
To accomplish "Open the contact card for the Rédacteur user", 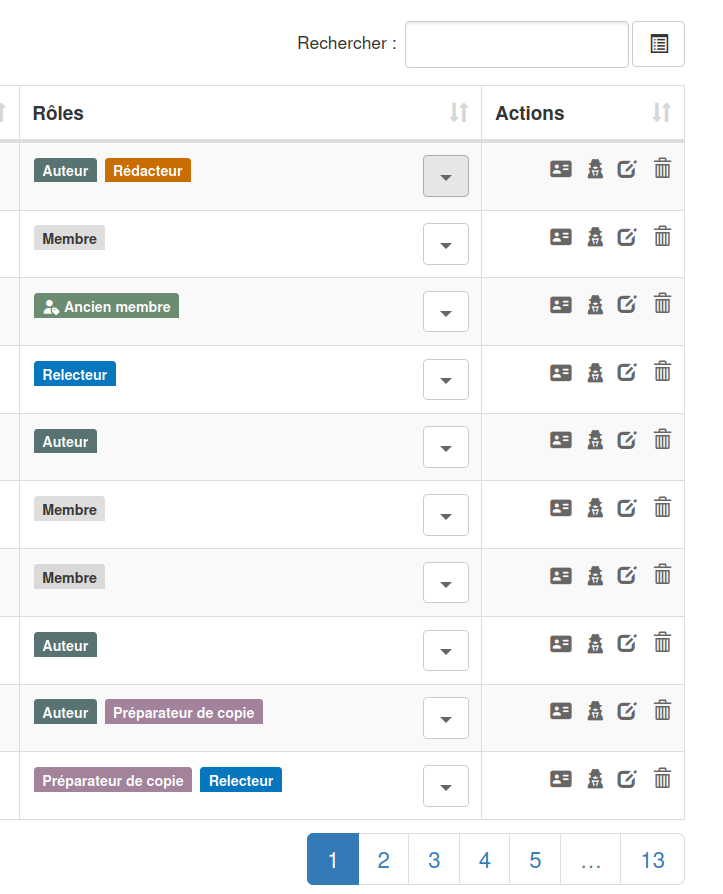I will (x=561, y=169).
